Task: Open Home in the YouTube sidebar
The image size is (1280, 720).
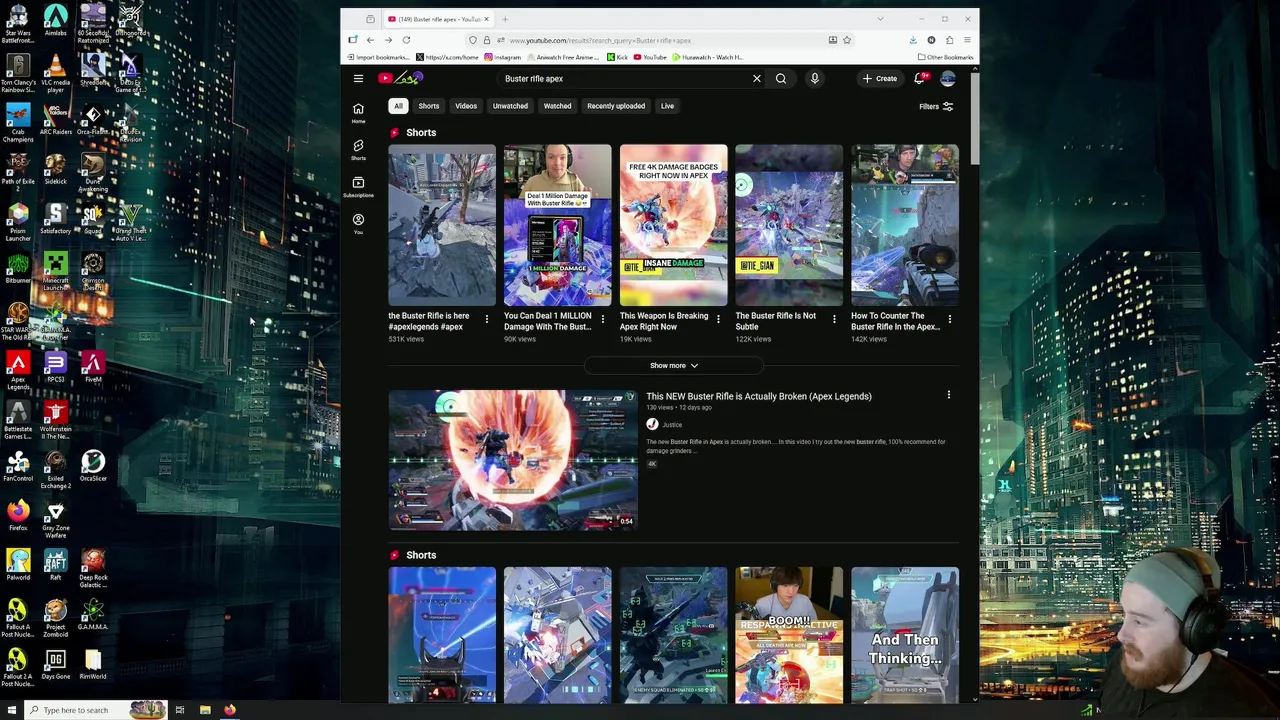Action: tap(358, 112)
